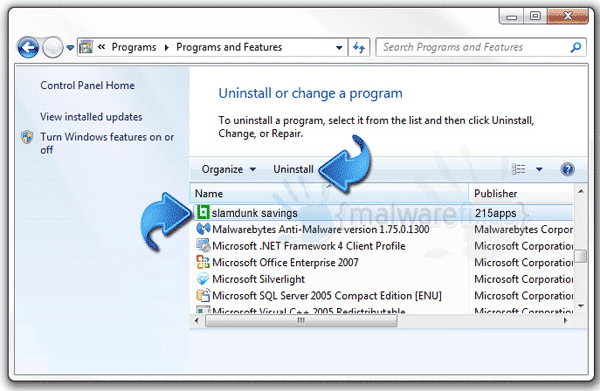Image resolution: width=600 pixels, height=391 pixels.
Task: Sort by the Publisher column header
Action: (521, 193)
